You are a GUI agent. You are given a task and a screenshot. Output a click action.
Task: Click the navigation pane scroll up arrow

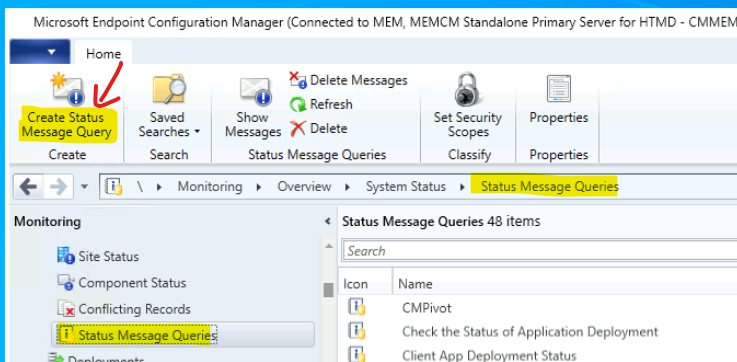point(329,246)
